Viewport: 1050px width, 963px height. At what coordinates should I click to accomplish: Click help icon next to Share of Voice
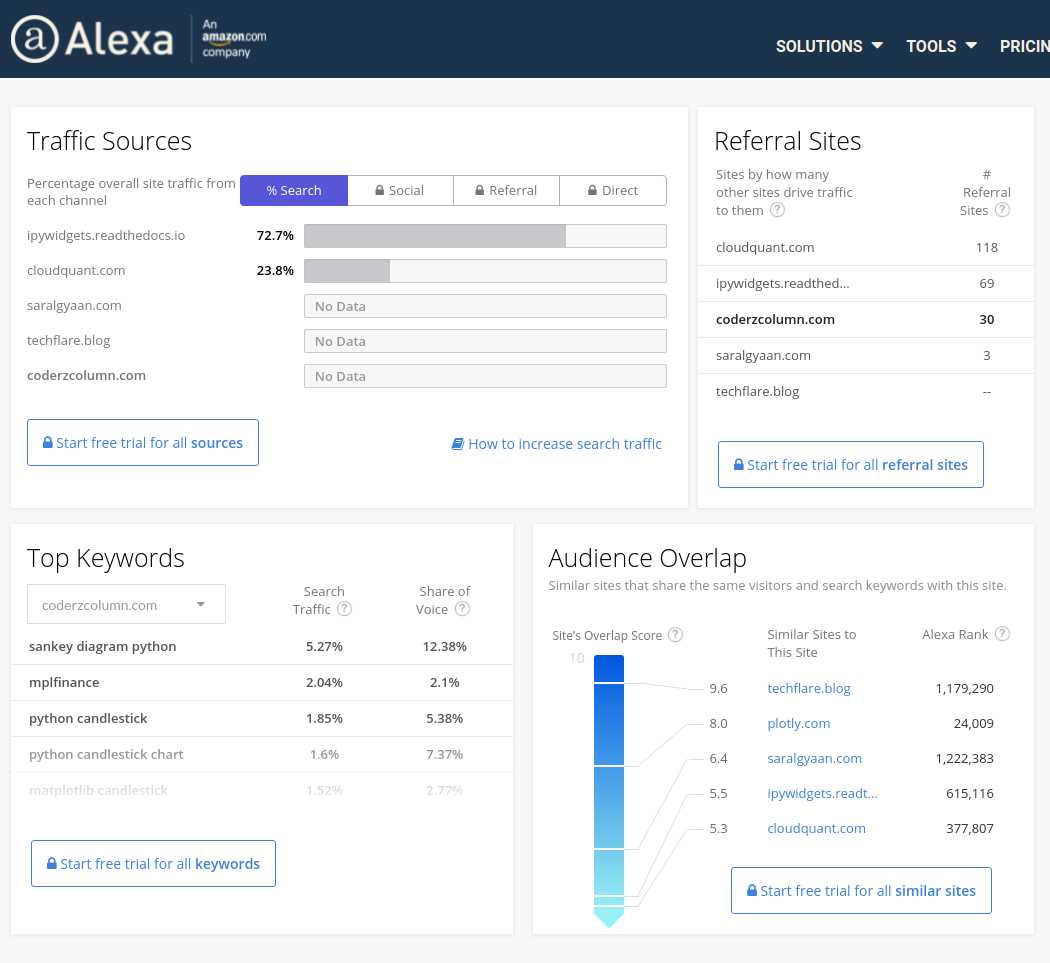click(462, 609)
